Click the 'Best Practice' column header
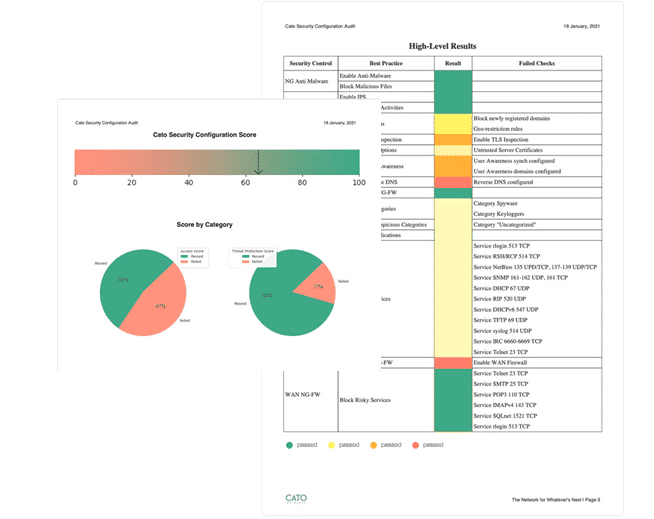 tap(386, 63)
